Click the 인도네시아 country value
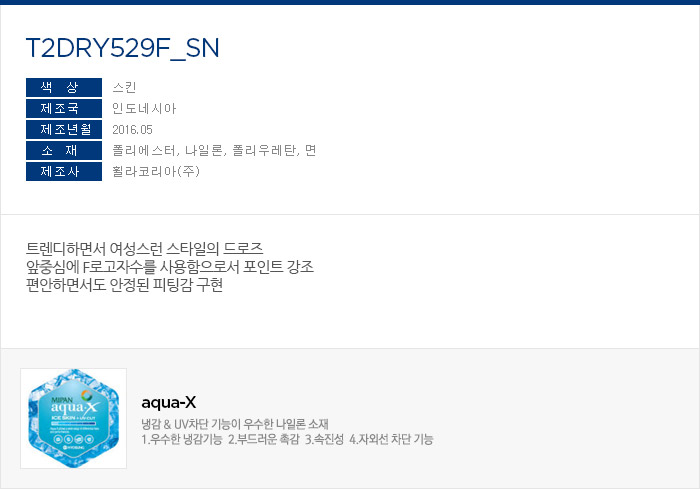 (144, 109)
